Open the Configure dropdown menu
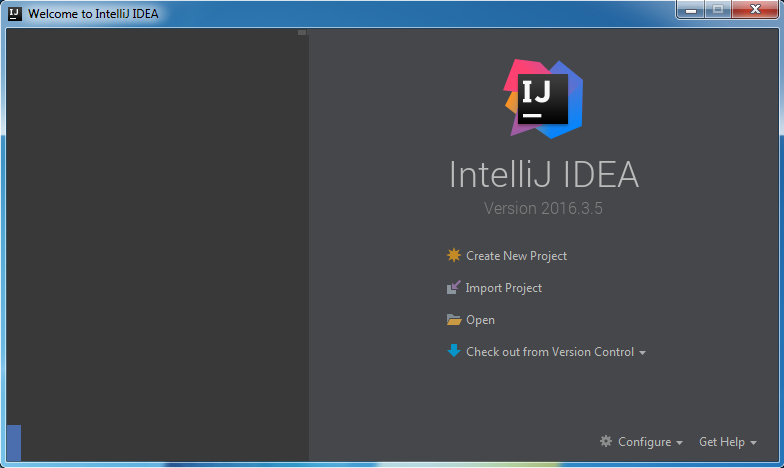Screen dimensions: 784x468 [644, 442]
